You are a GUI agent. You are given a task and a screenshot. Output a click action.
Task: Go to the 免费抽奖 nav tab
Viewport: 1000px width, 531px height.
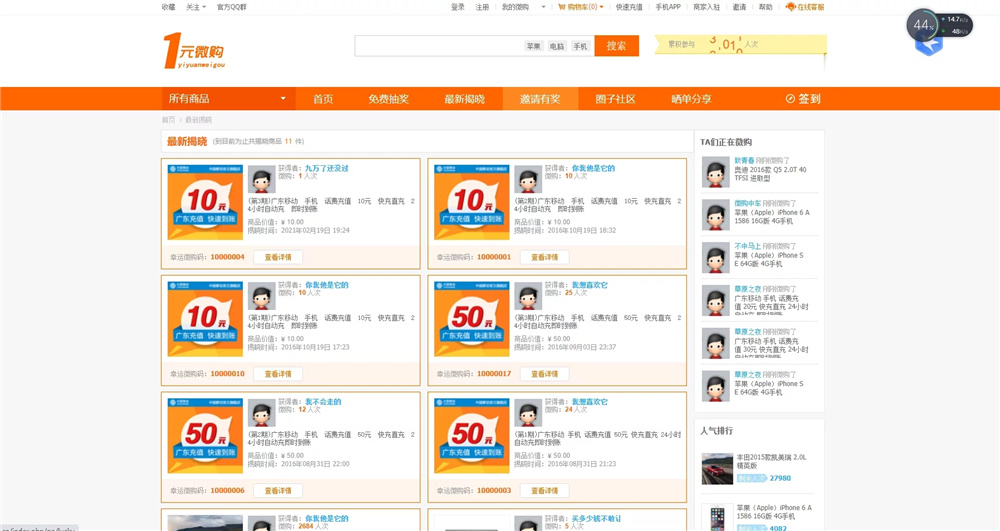click(388, 99)
